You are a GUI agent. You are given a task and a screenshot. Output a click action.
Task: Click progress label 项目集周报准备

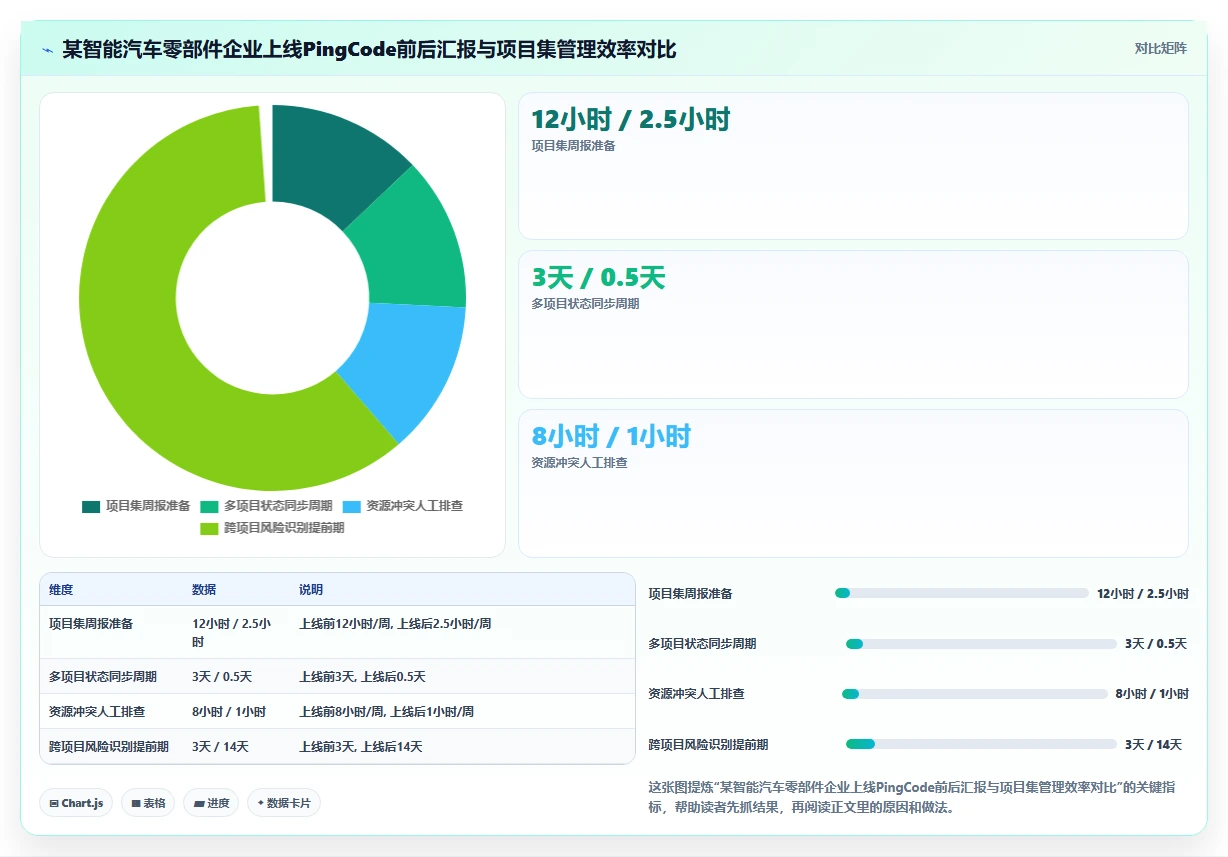point(690,594)
